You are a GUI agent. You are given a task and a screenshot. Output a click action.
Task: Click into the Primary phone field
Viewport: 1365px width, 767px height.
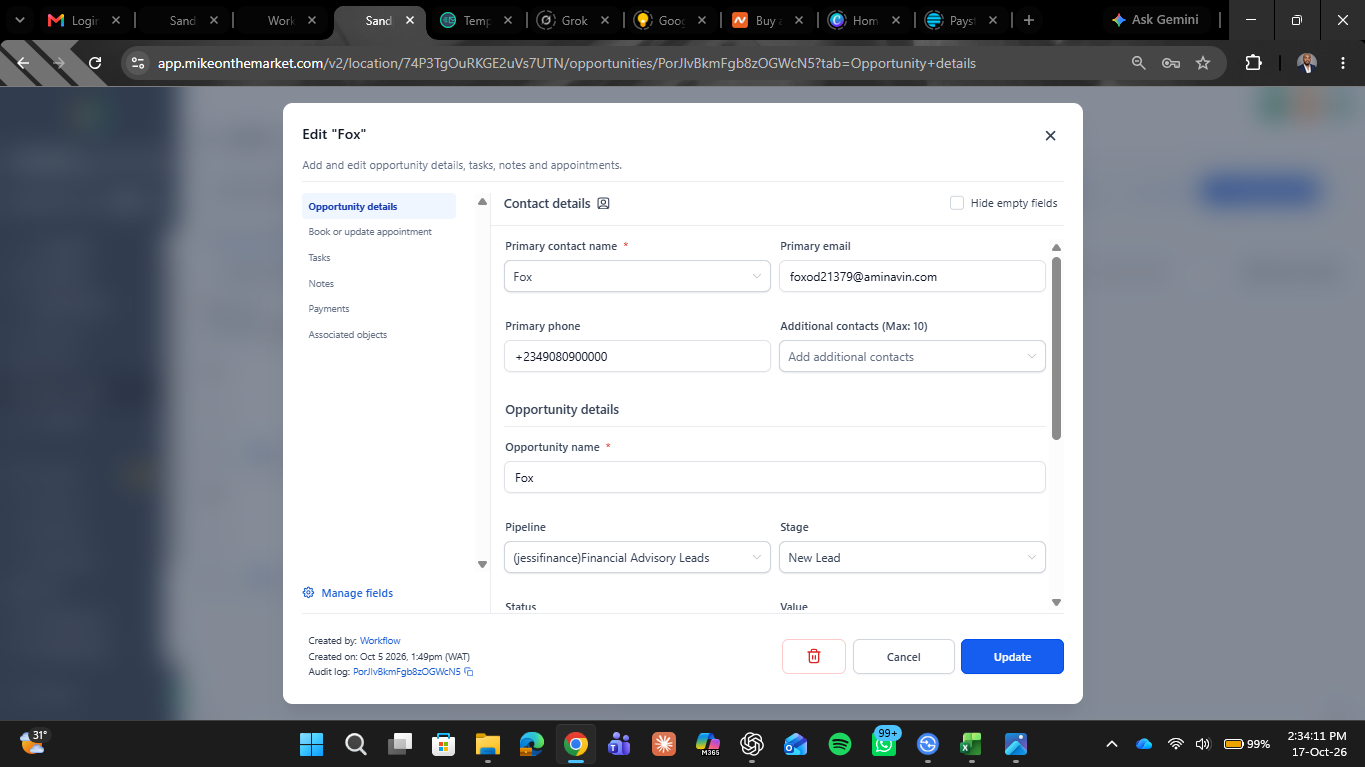click(637, 357)
